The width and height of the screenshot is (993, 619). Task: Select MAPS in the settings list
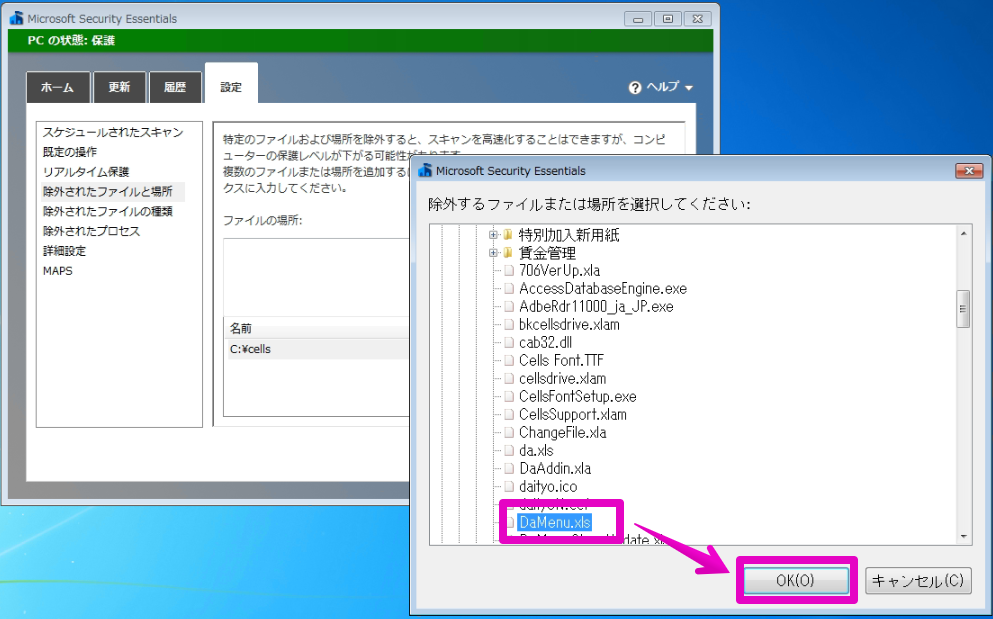[x=58, y=271]
